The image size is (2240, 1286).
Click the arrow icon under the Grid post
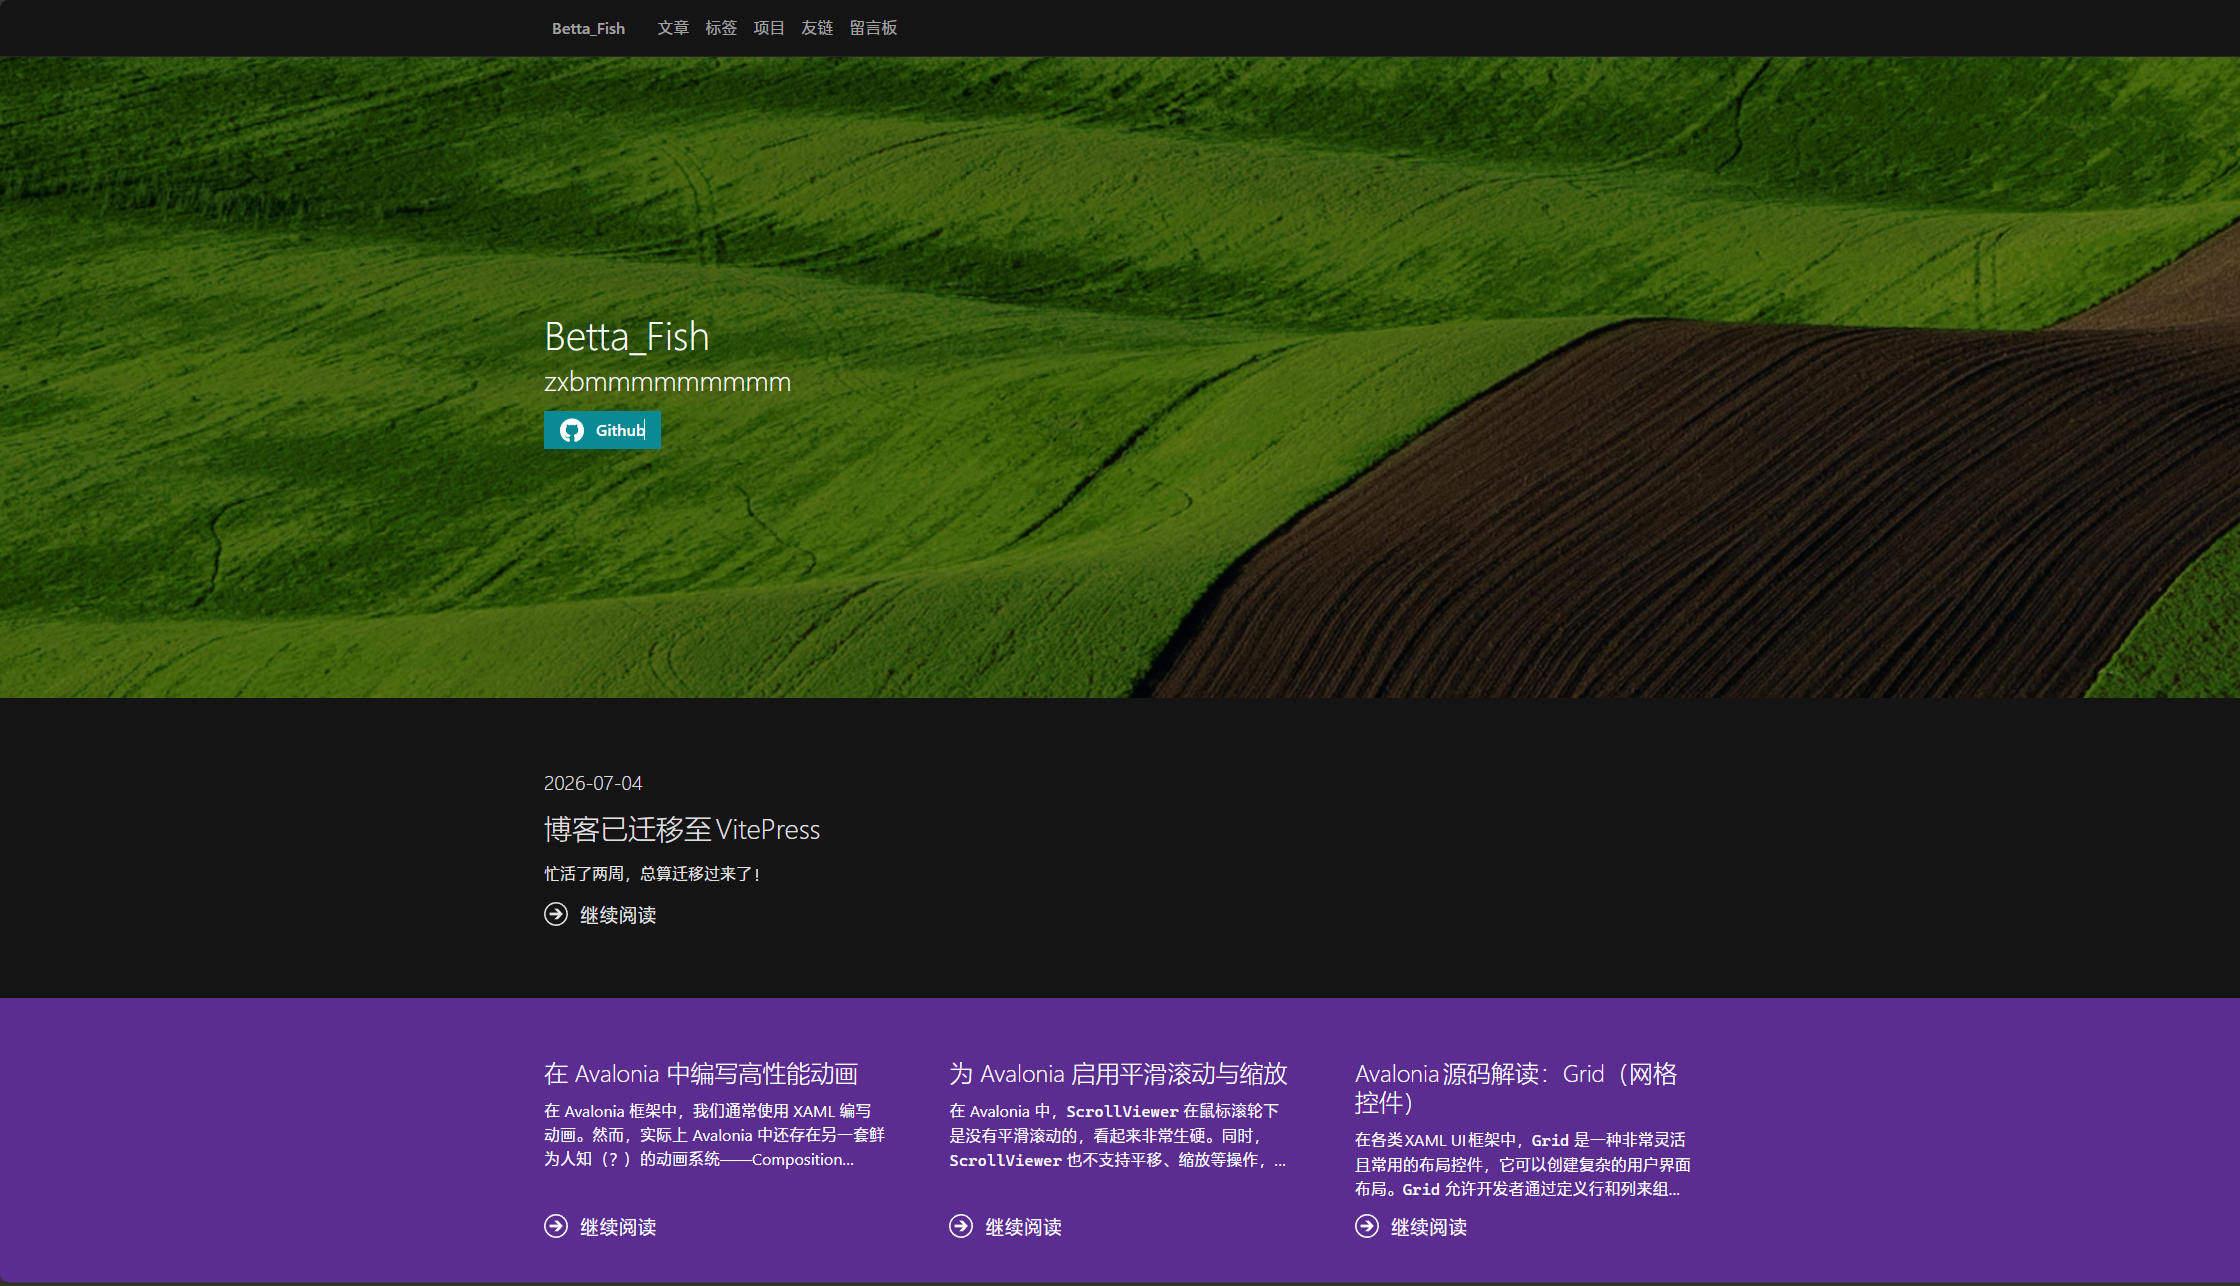point(1367,1226)
